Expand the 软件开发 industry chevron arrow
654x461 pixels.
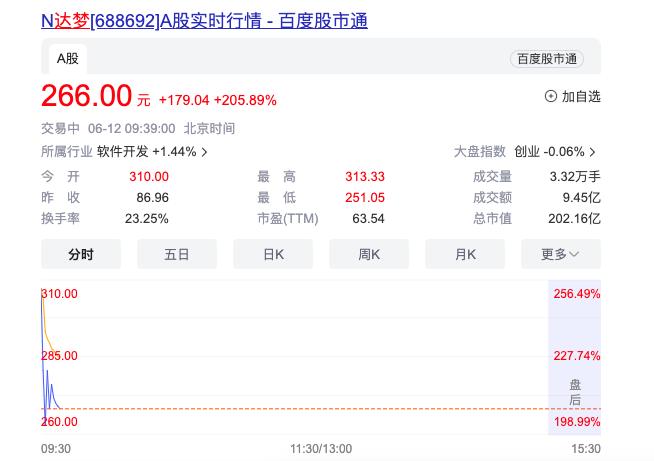coord(205,152)
